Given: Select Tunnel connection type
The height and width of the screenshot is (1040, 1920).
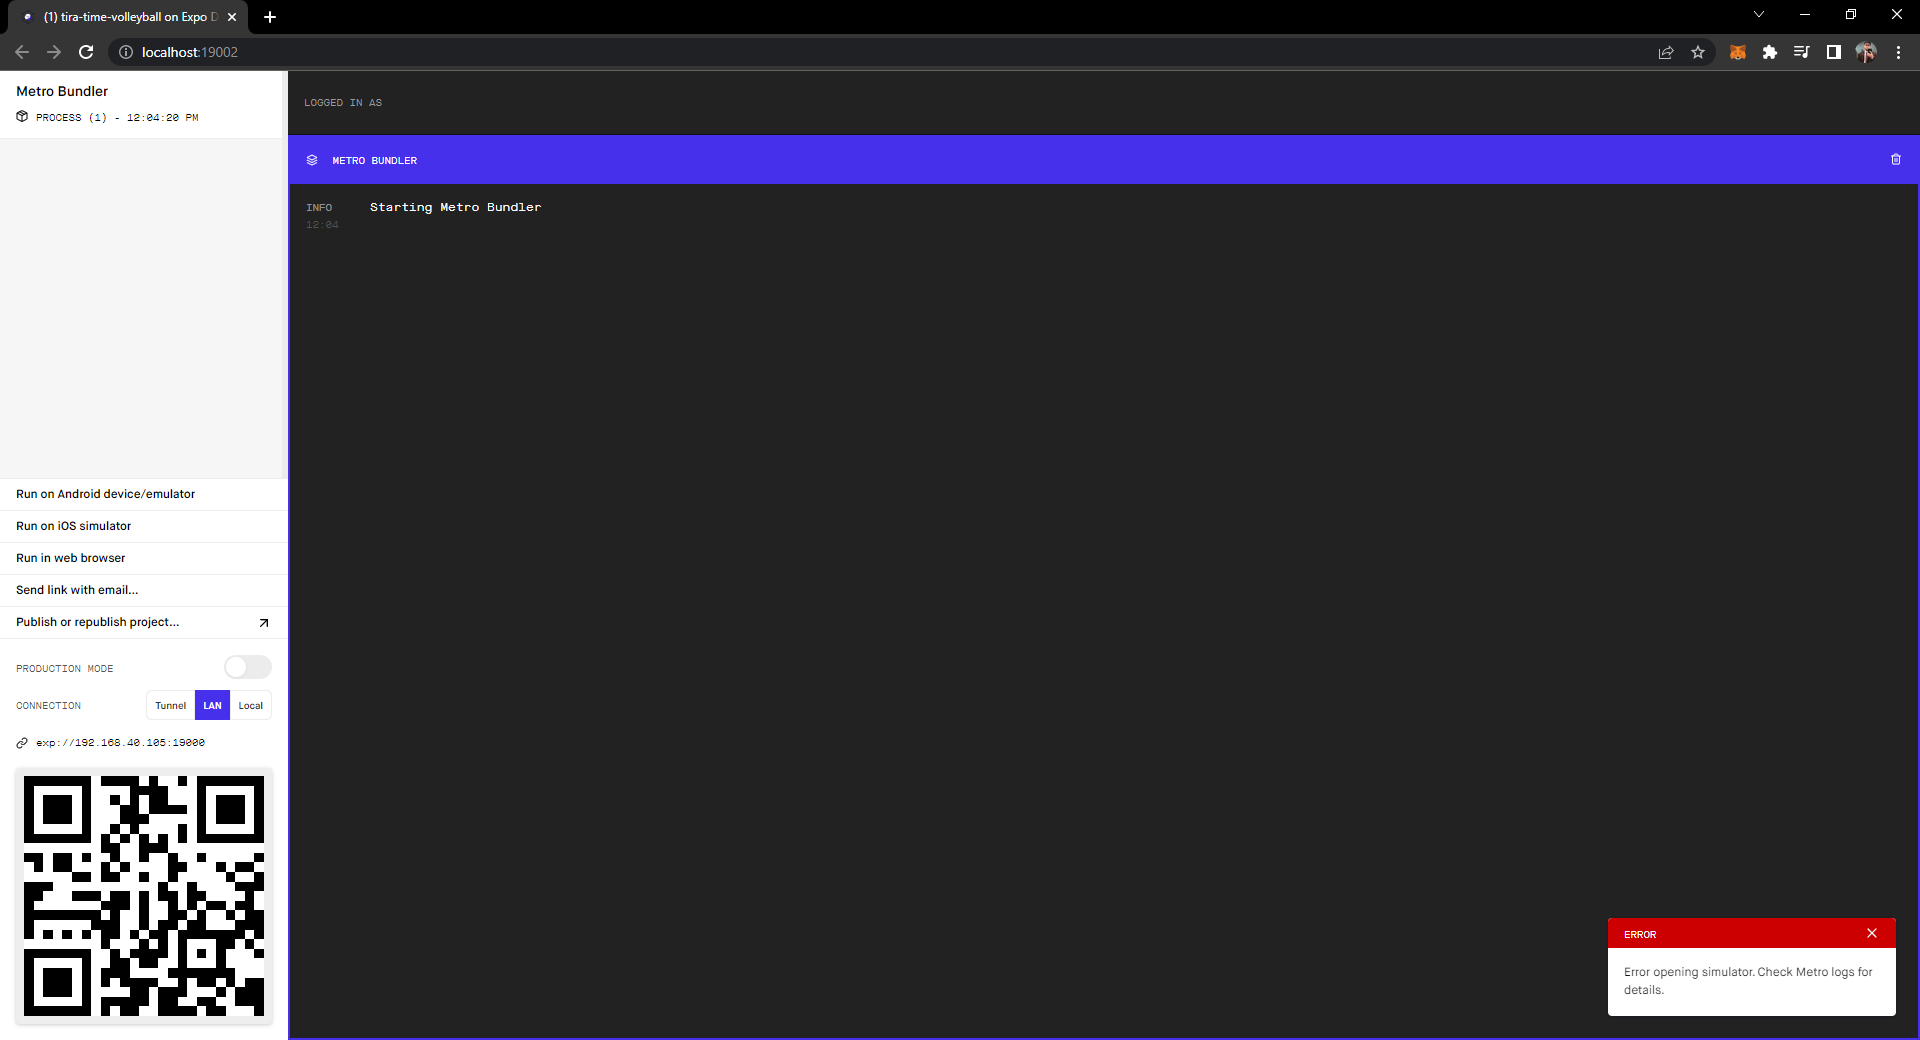Looking at the screenshot, I should tap(171, 705).
